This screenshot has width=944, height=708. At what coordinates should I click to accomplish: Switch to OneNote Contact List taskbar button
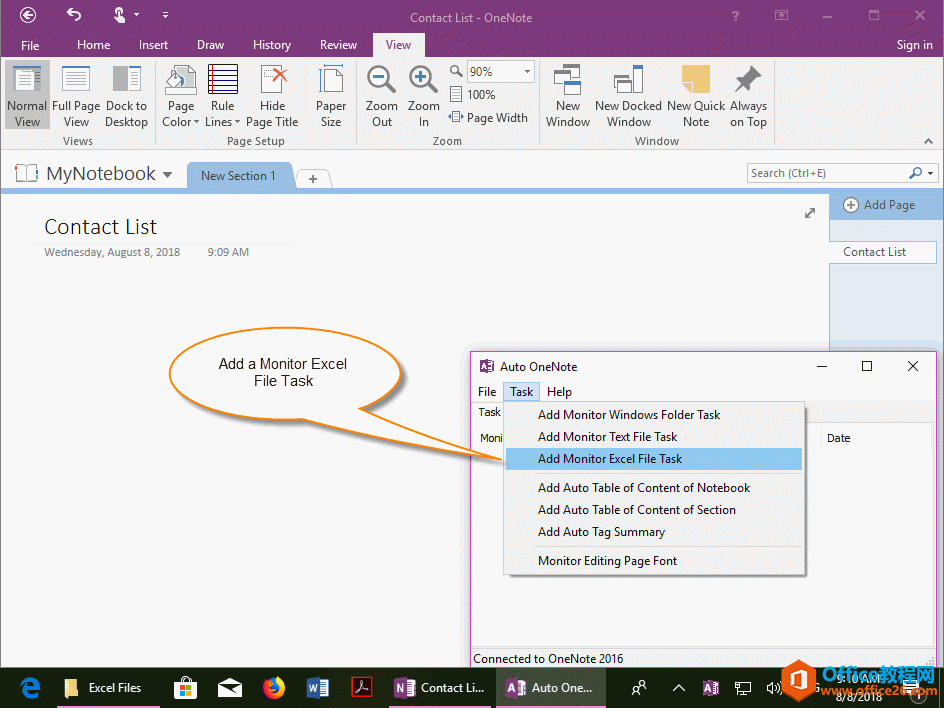pyautogui.click(x=441, y=688)
